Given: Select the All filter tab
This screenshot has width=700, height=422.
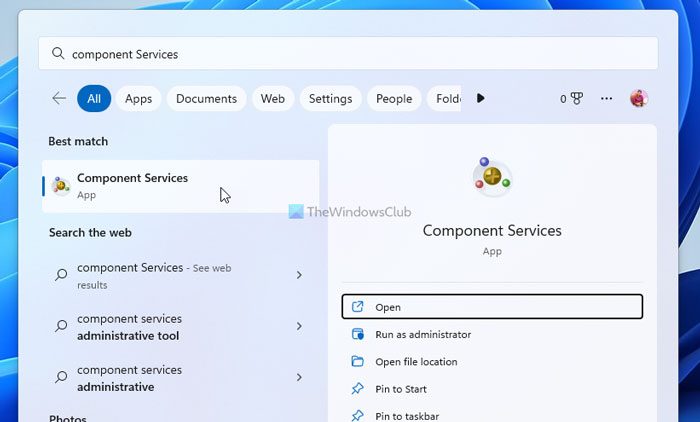Looking at the screenshot, I should click(x=94, y=98).
